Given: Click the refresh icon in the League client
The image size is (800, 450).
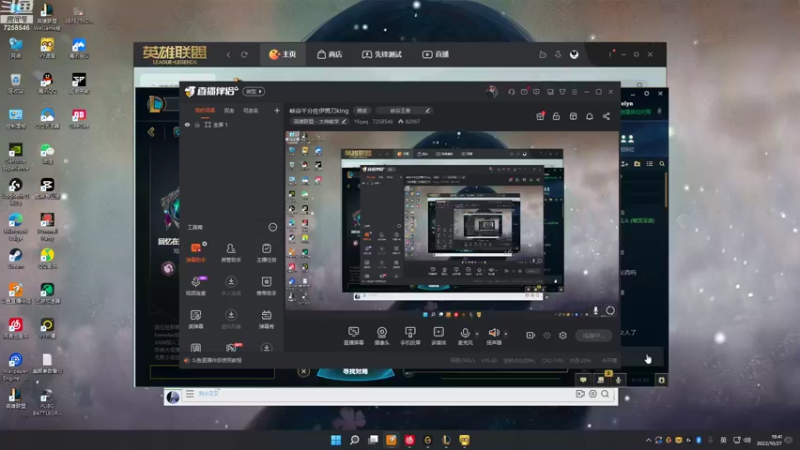Looking at the screenshot, I should click(244, 55).
